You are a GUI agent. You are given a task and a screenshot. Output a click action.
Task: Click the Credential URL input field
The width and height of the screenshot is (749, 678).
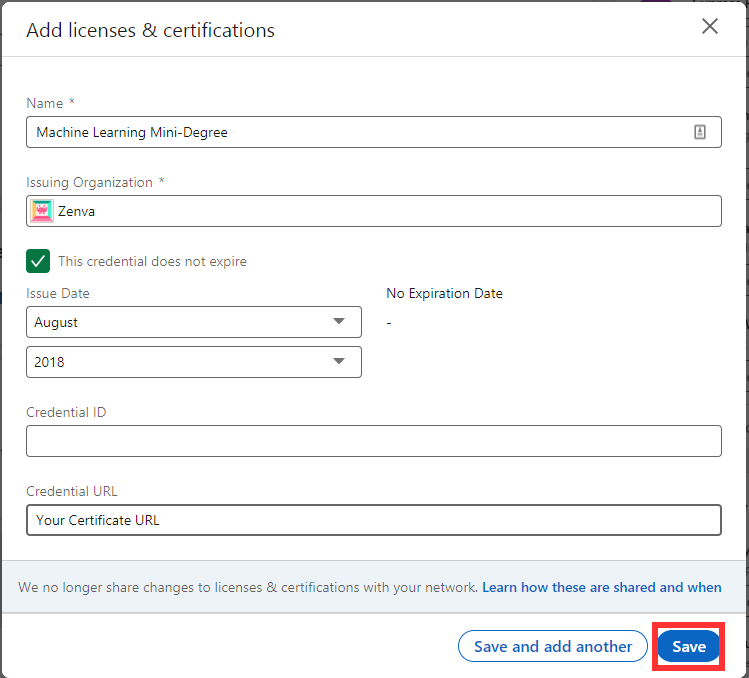(x=374, y=520)
